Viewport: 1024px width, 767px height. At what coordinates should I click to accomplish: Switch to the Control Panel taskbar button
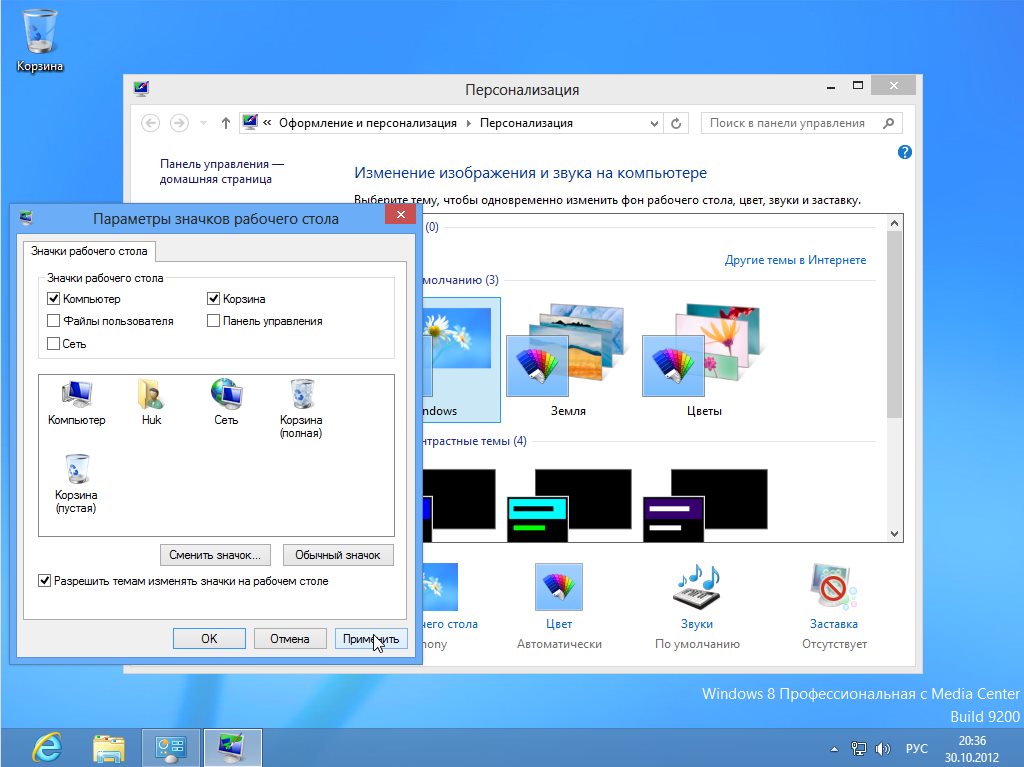point(170,748)
